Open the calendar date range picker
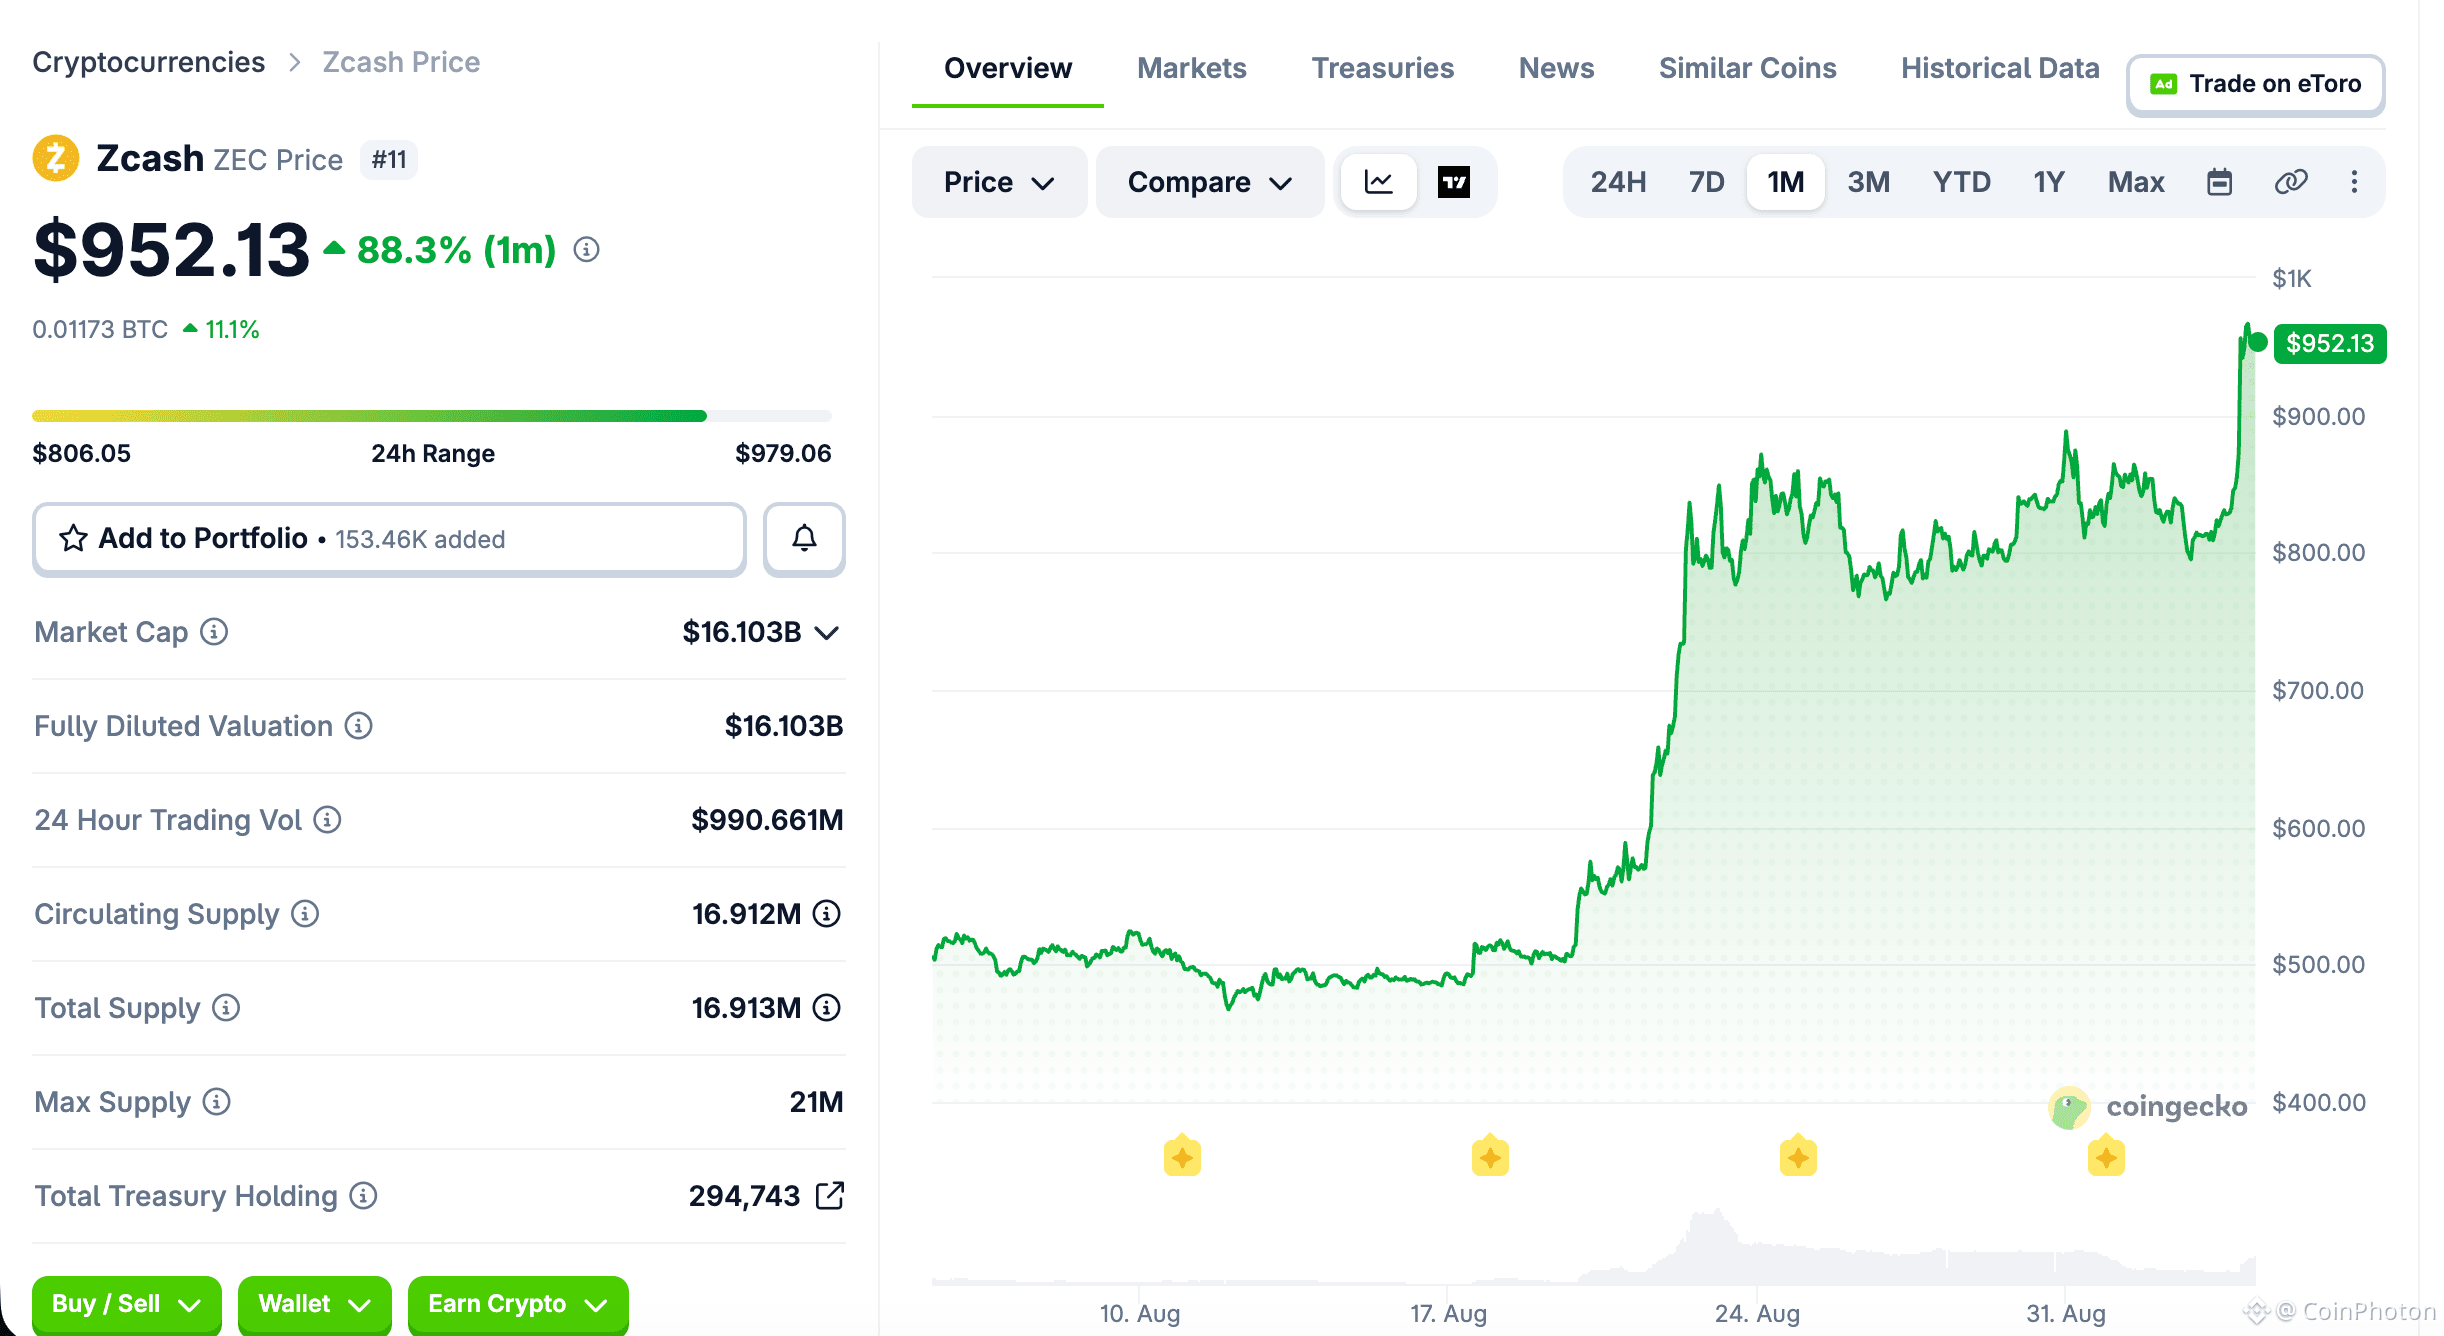 [x=2219, y=182]
